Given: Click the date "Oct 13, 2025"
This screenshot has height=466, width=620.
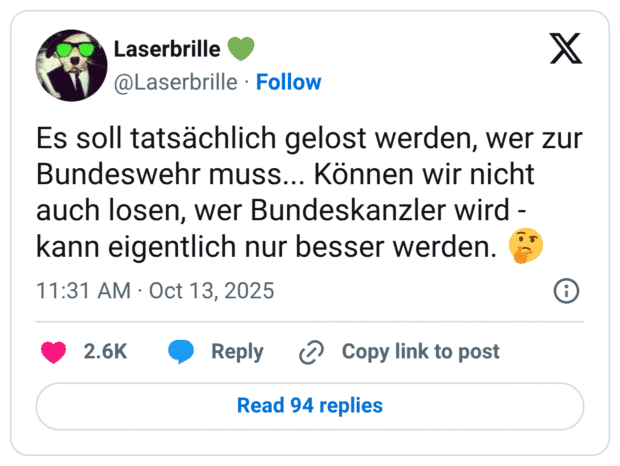Looking at the screenshot, I should [211, 291].
